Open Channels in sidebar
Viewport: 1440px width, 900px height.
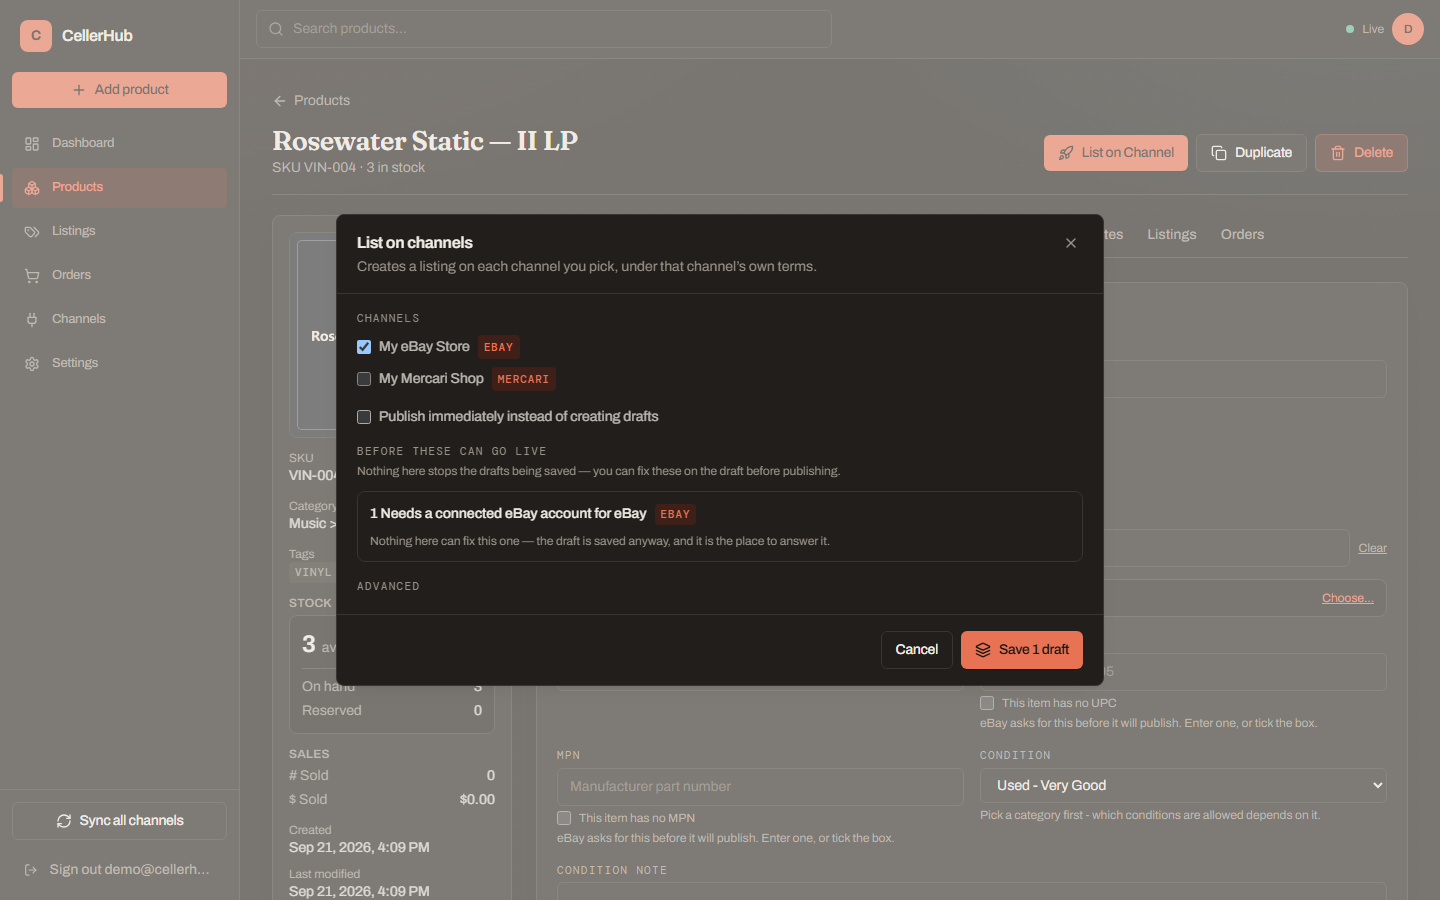coord(119,319)
